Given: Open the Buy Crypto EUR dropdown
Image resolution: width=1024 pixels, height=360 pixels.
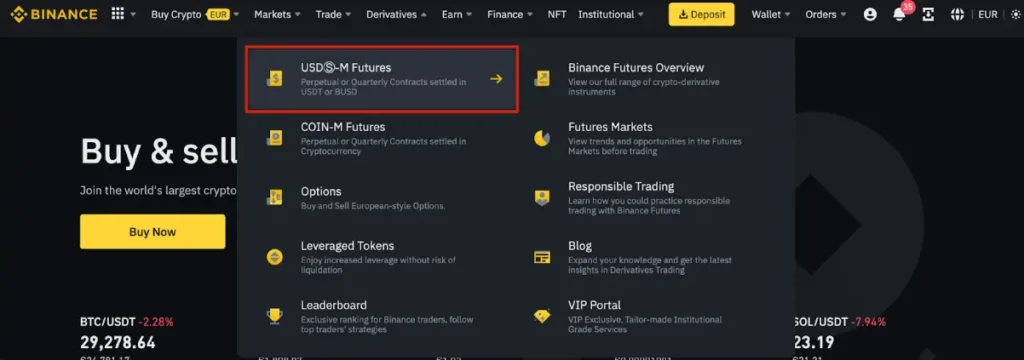Looking at the screenshot, I should 195,14.
